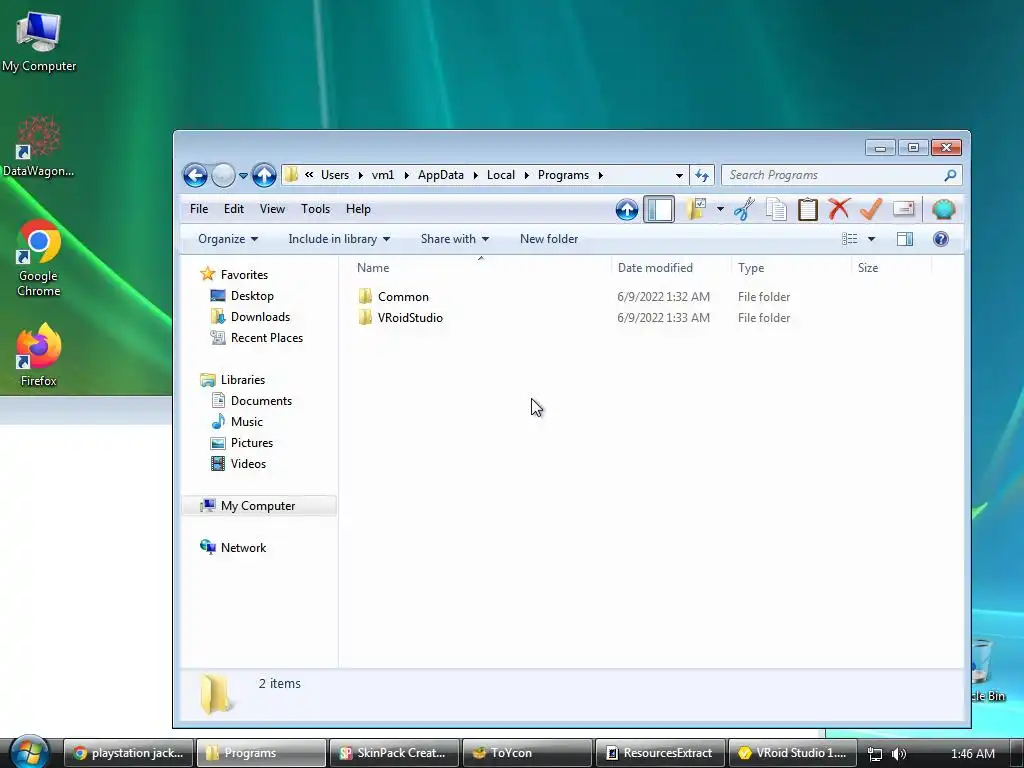Click folder icon at start of address bar
This screenshot has height=768, width=1024.
(x=291, y=174)
